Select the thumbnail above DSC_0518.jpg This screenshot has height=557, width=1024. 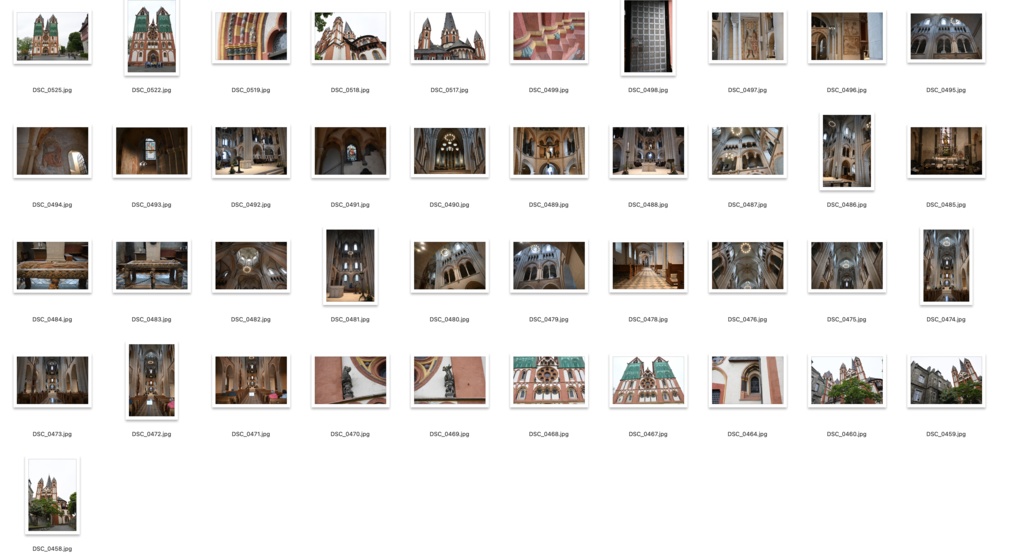[350, 37]
